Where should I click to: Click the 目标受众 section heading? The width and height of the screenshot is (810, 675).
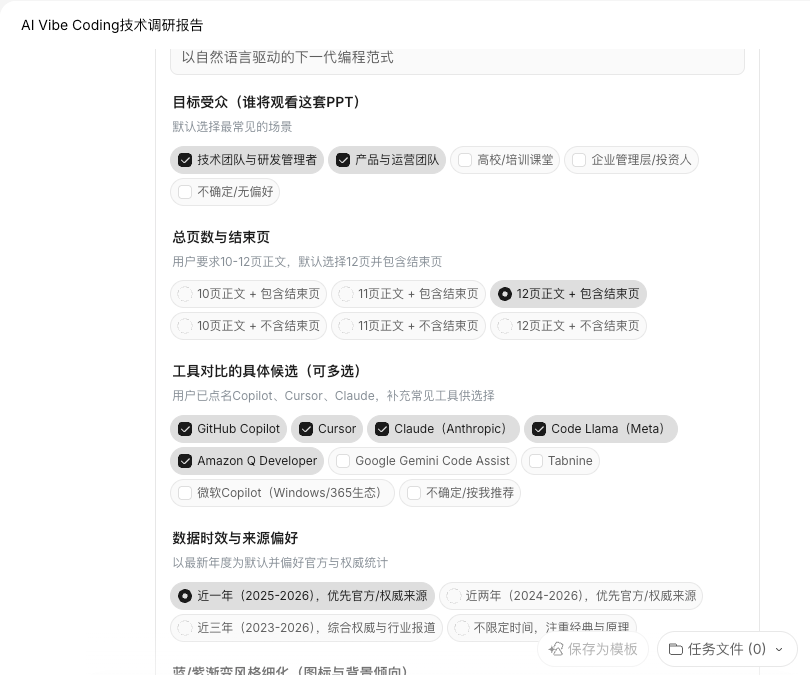[x=267, y=102]
